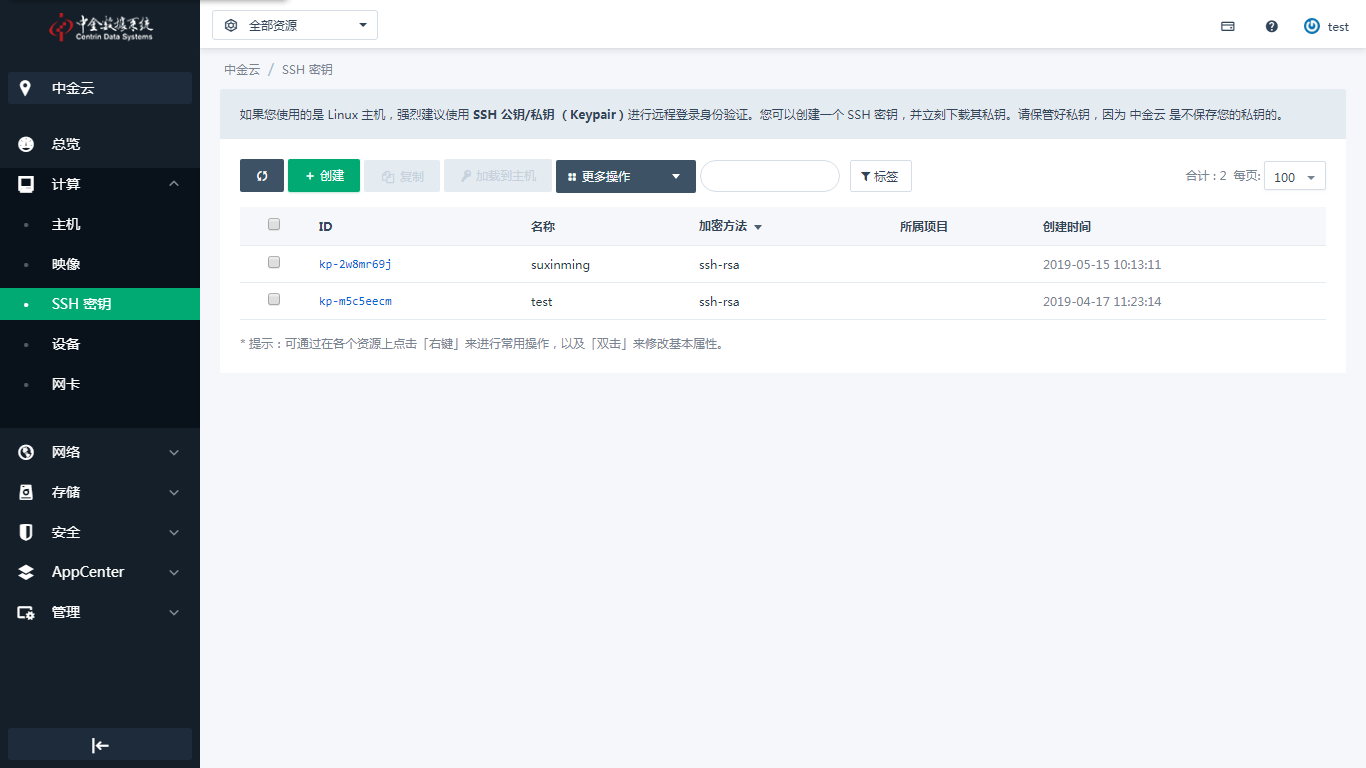Click the name cell suxinming
Viewport: 1366px width, 768px height.
tap(560, 265)
